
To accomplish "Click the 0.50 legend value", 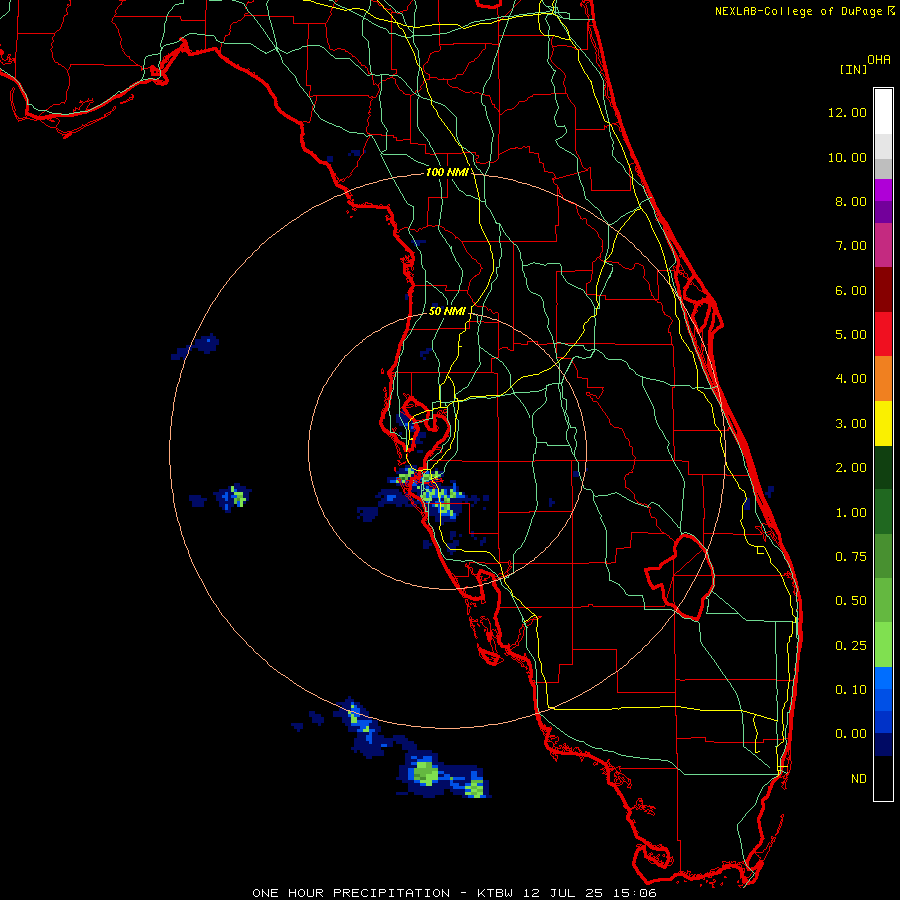I will tap(851, 601).
